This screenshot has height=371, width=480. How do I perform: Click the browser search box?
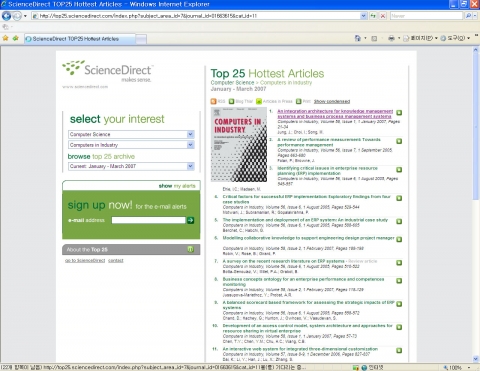click(426, 16)
